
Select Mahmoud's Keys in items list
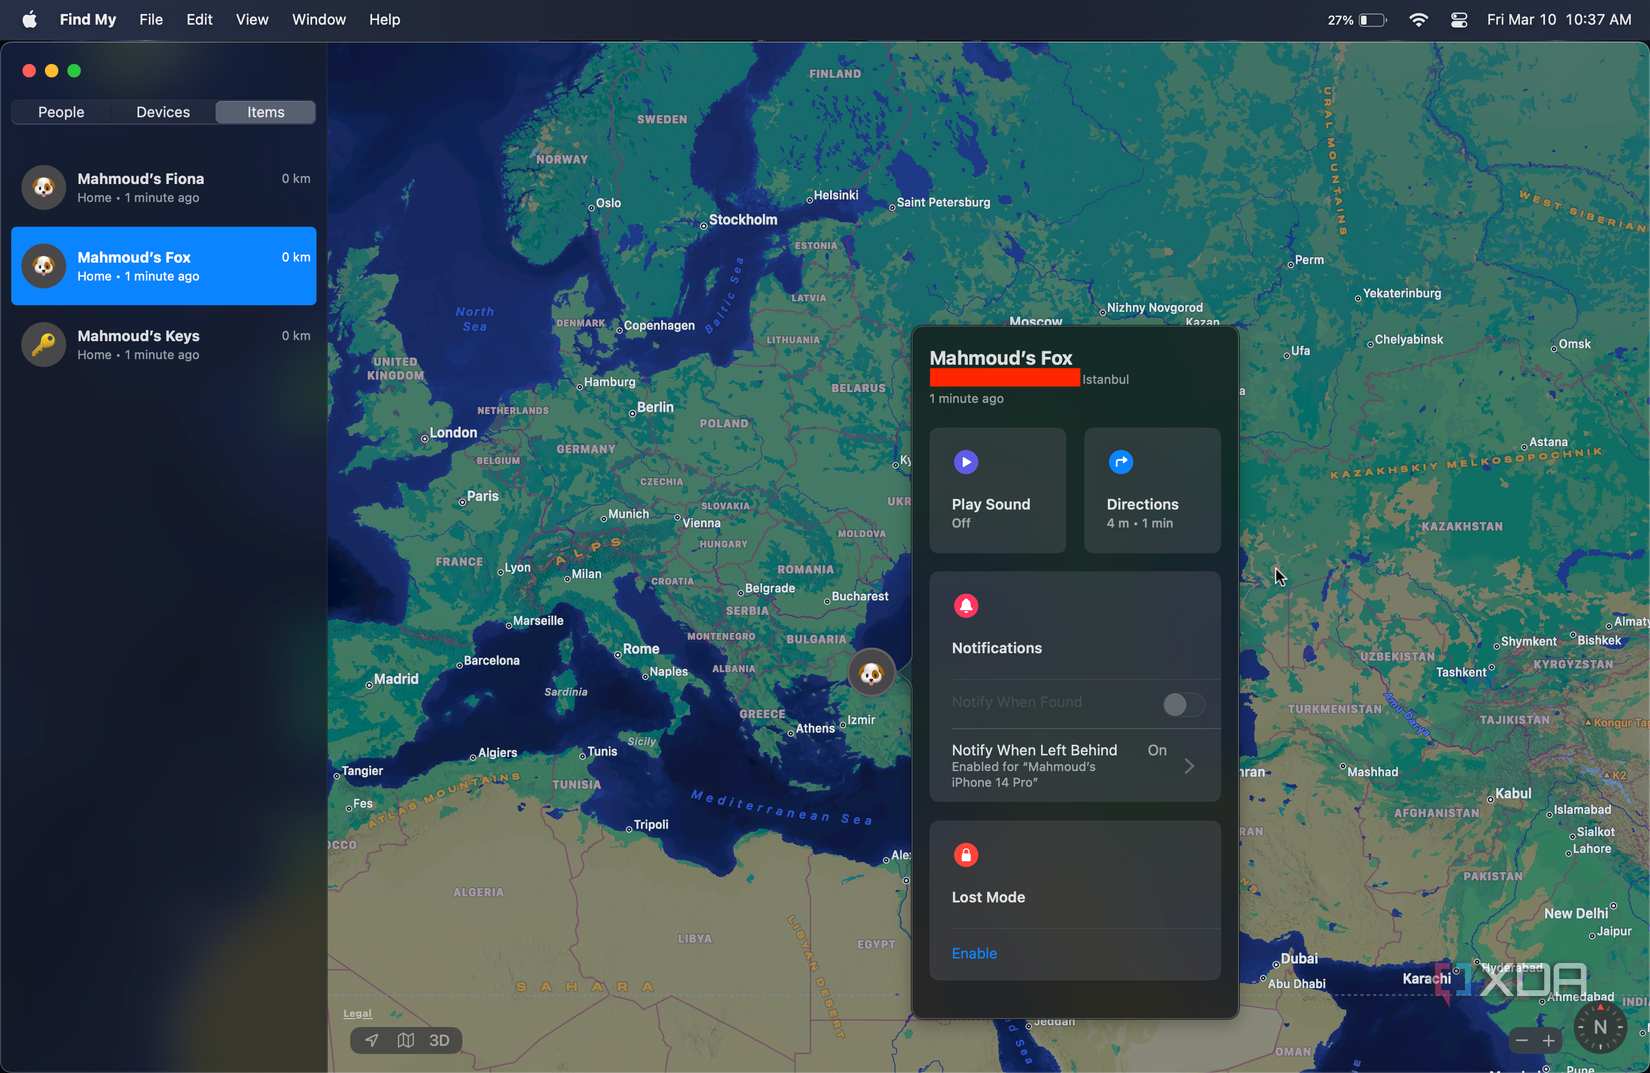pyautogui.click(x=164, y=344)
